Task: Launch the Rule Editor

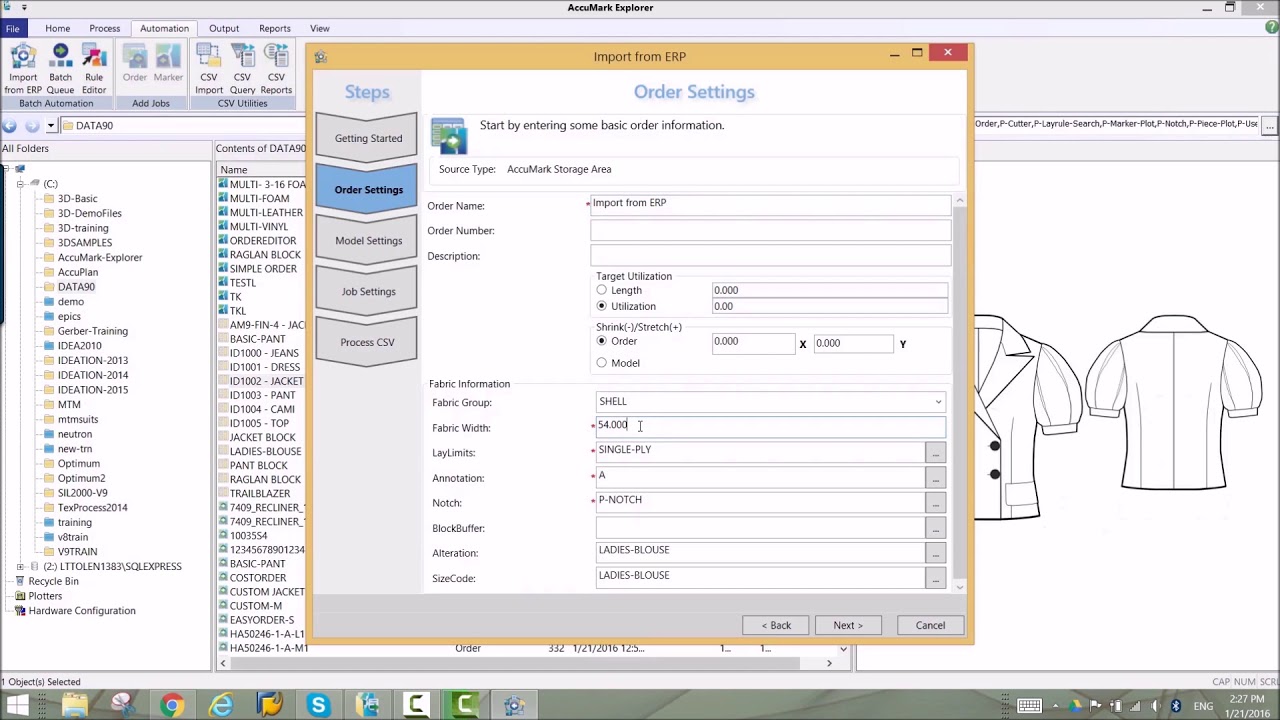Action: (94, 69)
